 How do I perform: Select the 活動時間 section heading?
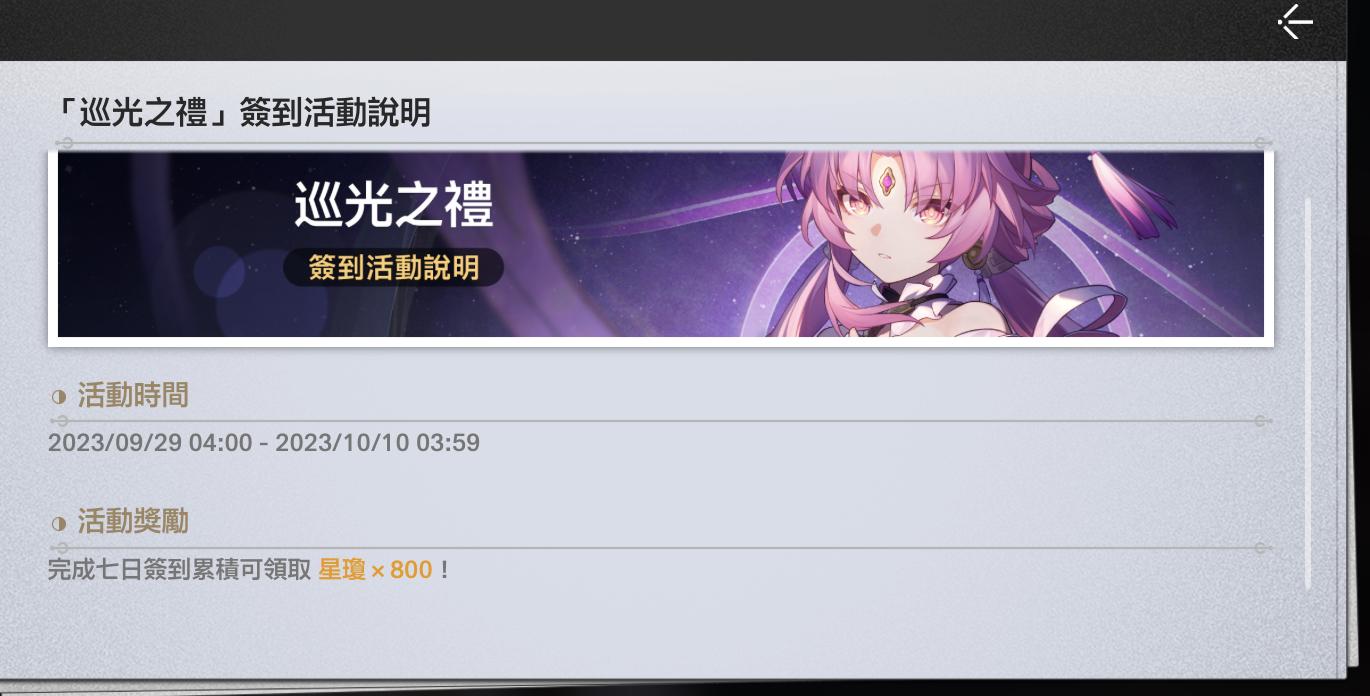click(133, 396)
